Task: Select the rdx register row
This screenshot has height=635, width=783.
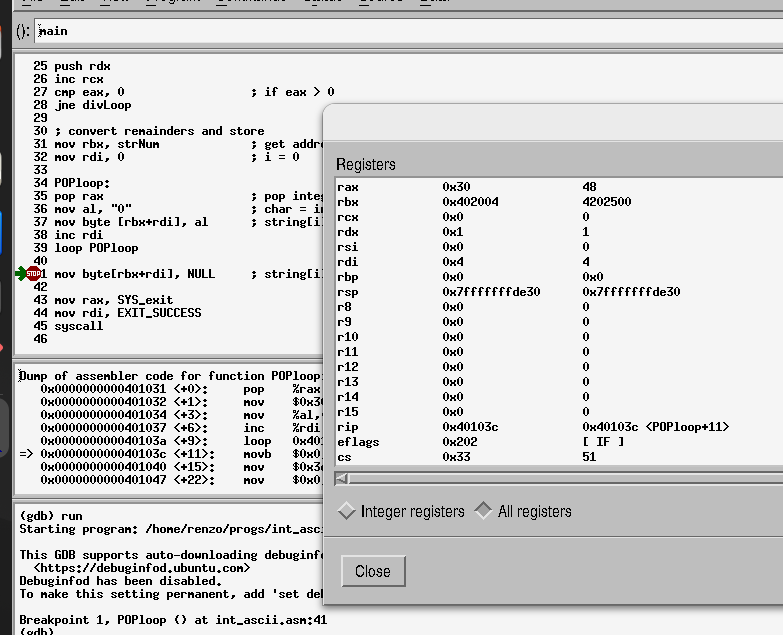Action: [x=559, y=232]
